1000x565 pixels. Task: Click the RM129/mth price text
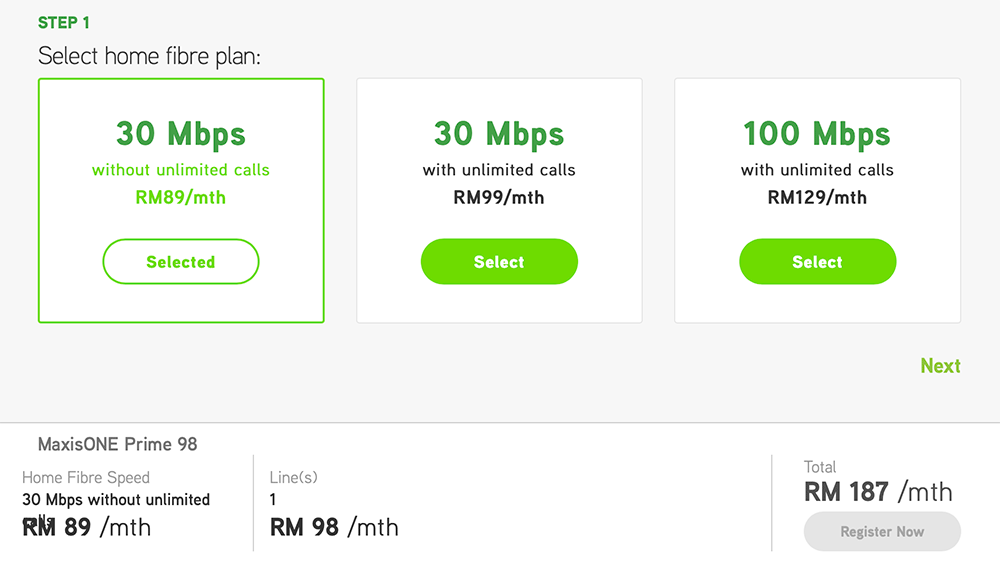tap(817, 198)
